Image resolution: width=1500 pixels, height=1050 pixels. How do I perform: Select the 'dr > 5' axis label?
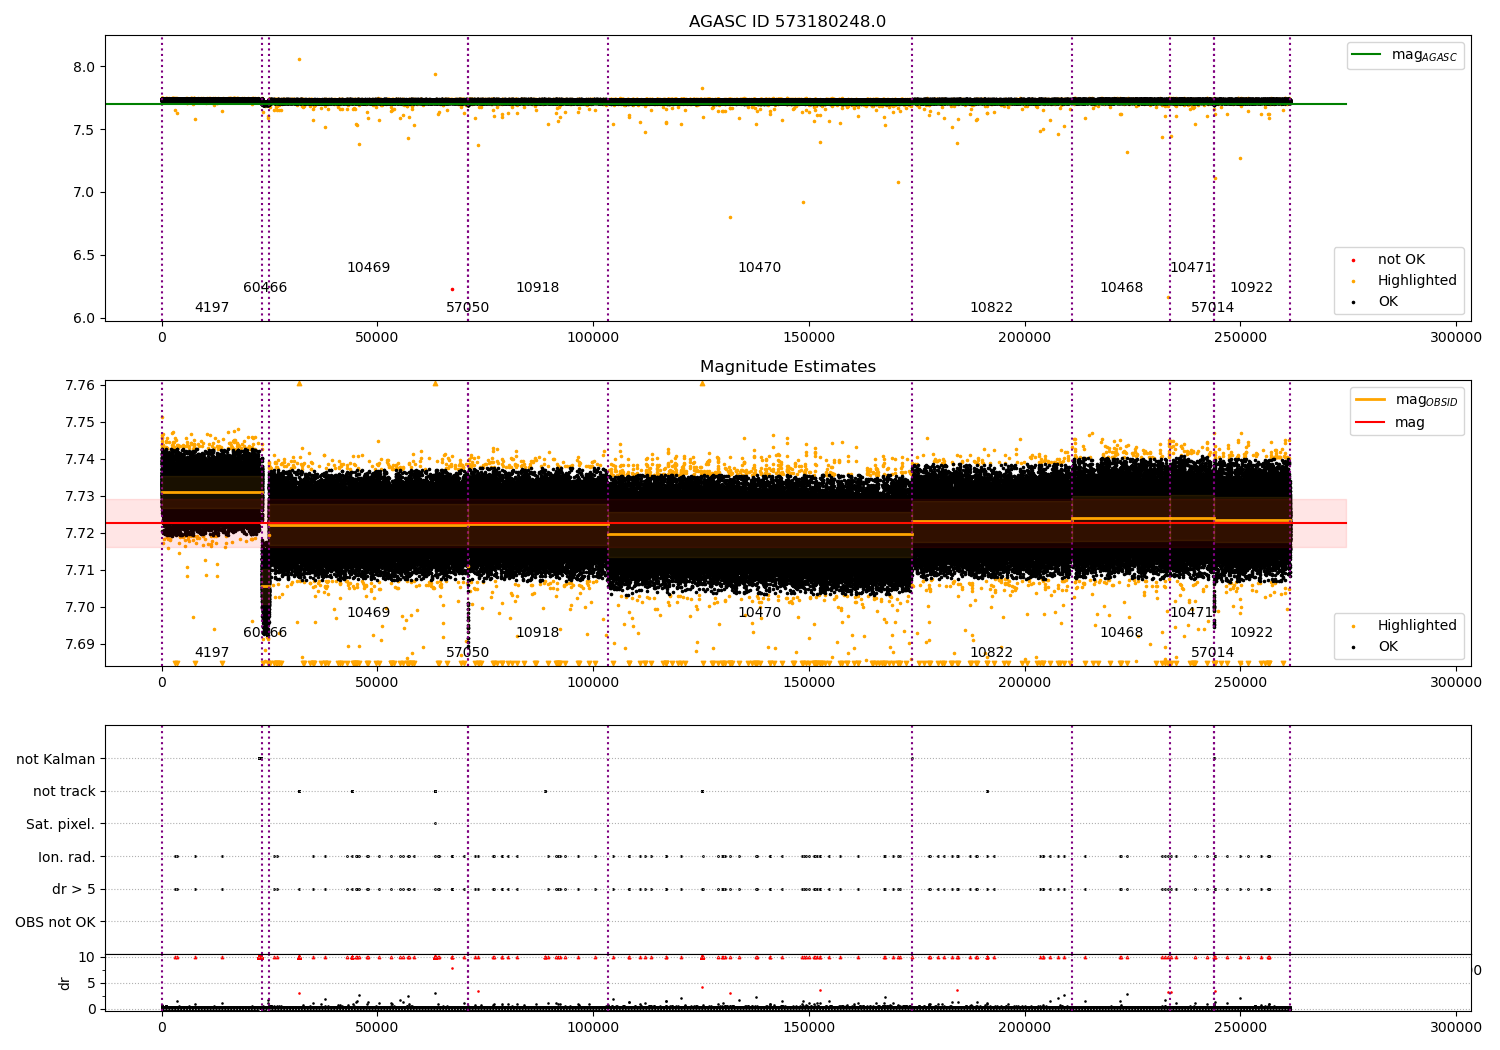tap(74, 889)
